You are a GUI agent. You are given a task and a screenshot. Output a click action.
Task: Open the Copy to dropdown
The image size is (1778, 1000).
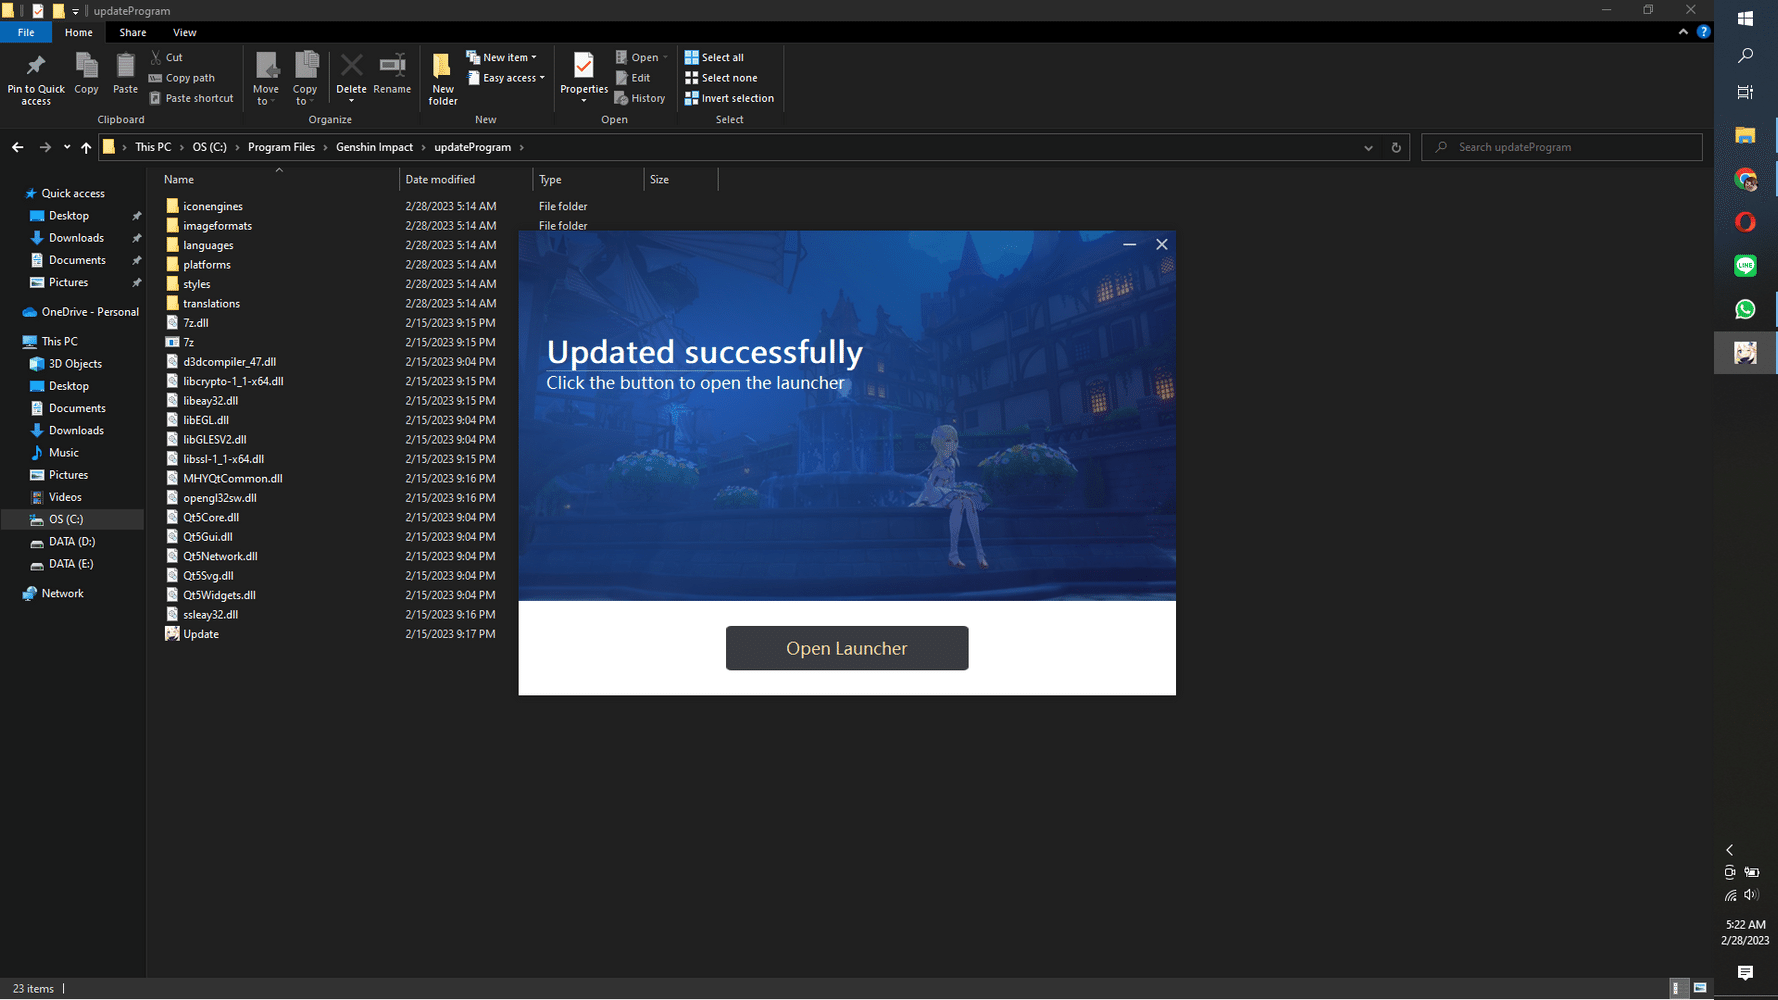[305, 79]
